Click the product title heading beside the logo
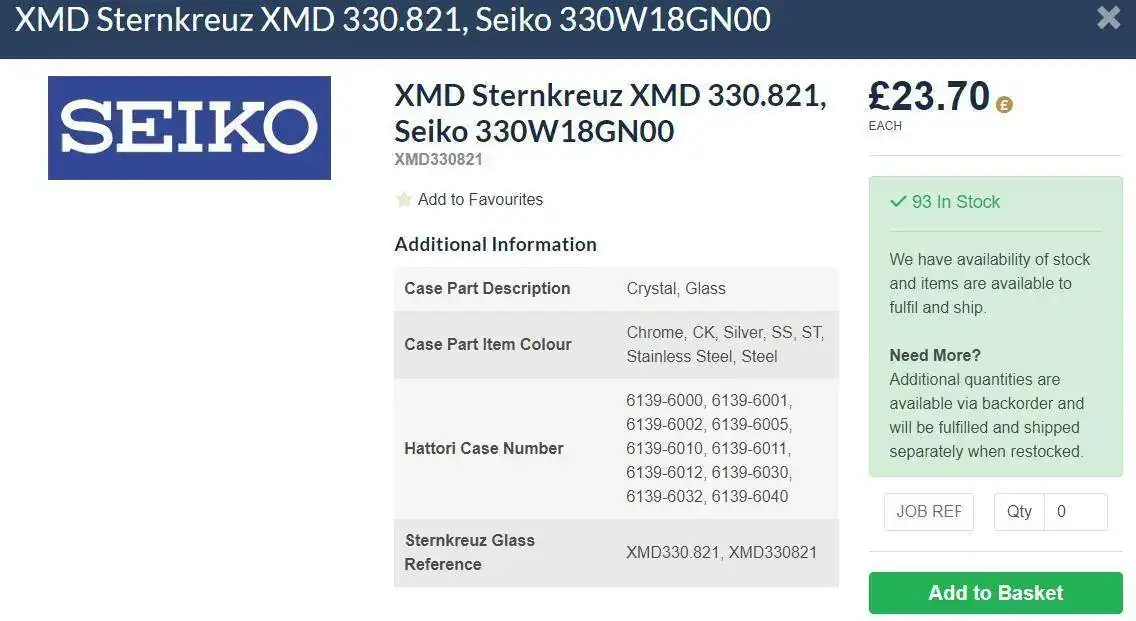 point(610,113)
